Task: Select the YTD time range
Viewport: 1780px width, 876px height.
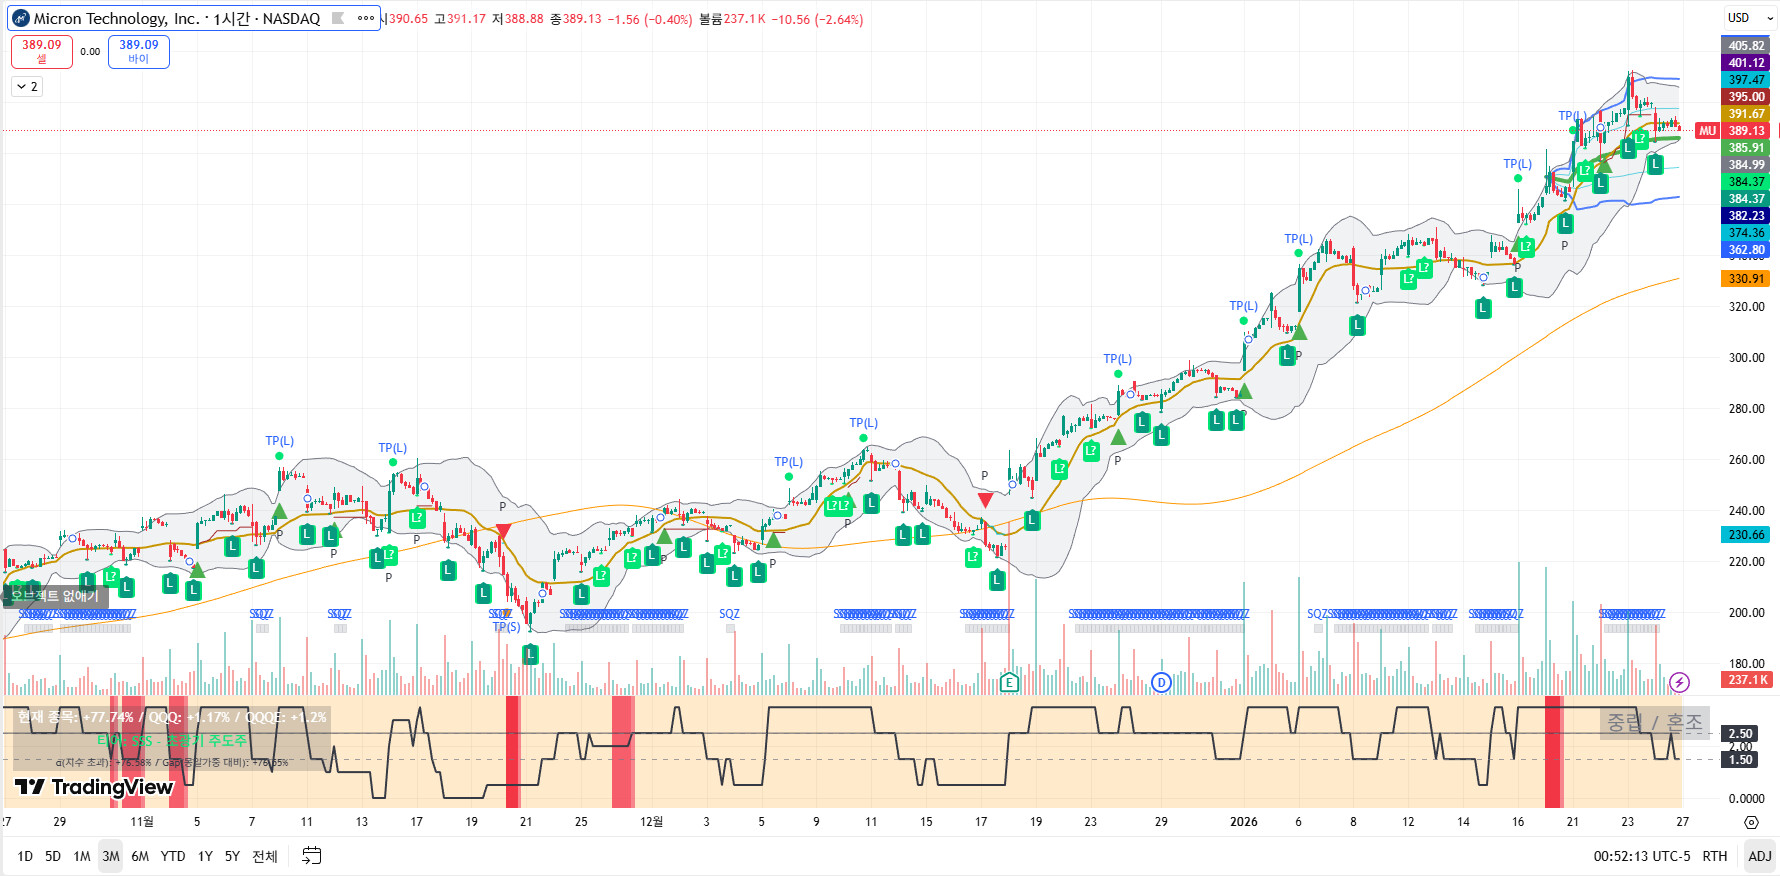Action: tap(173, 856)
